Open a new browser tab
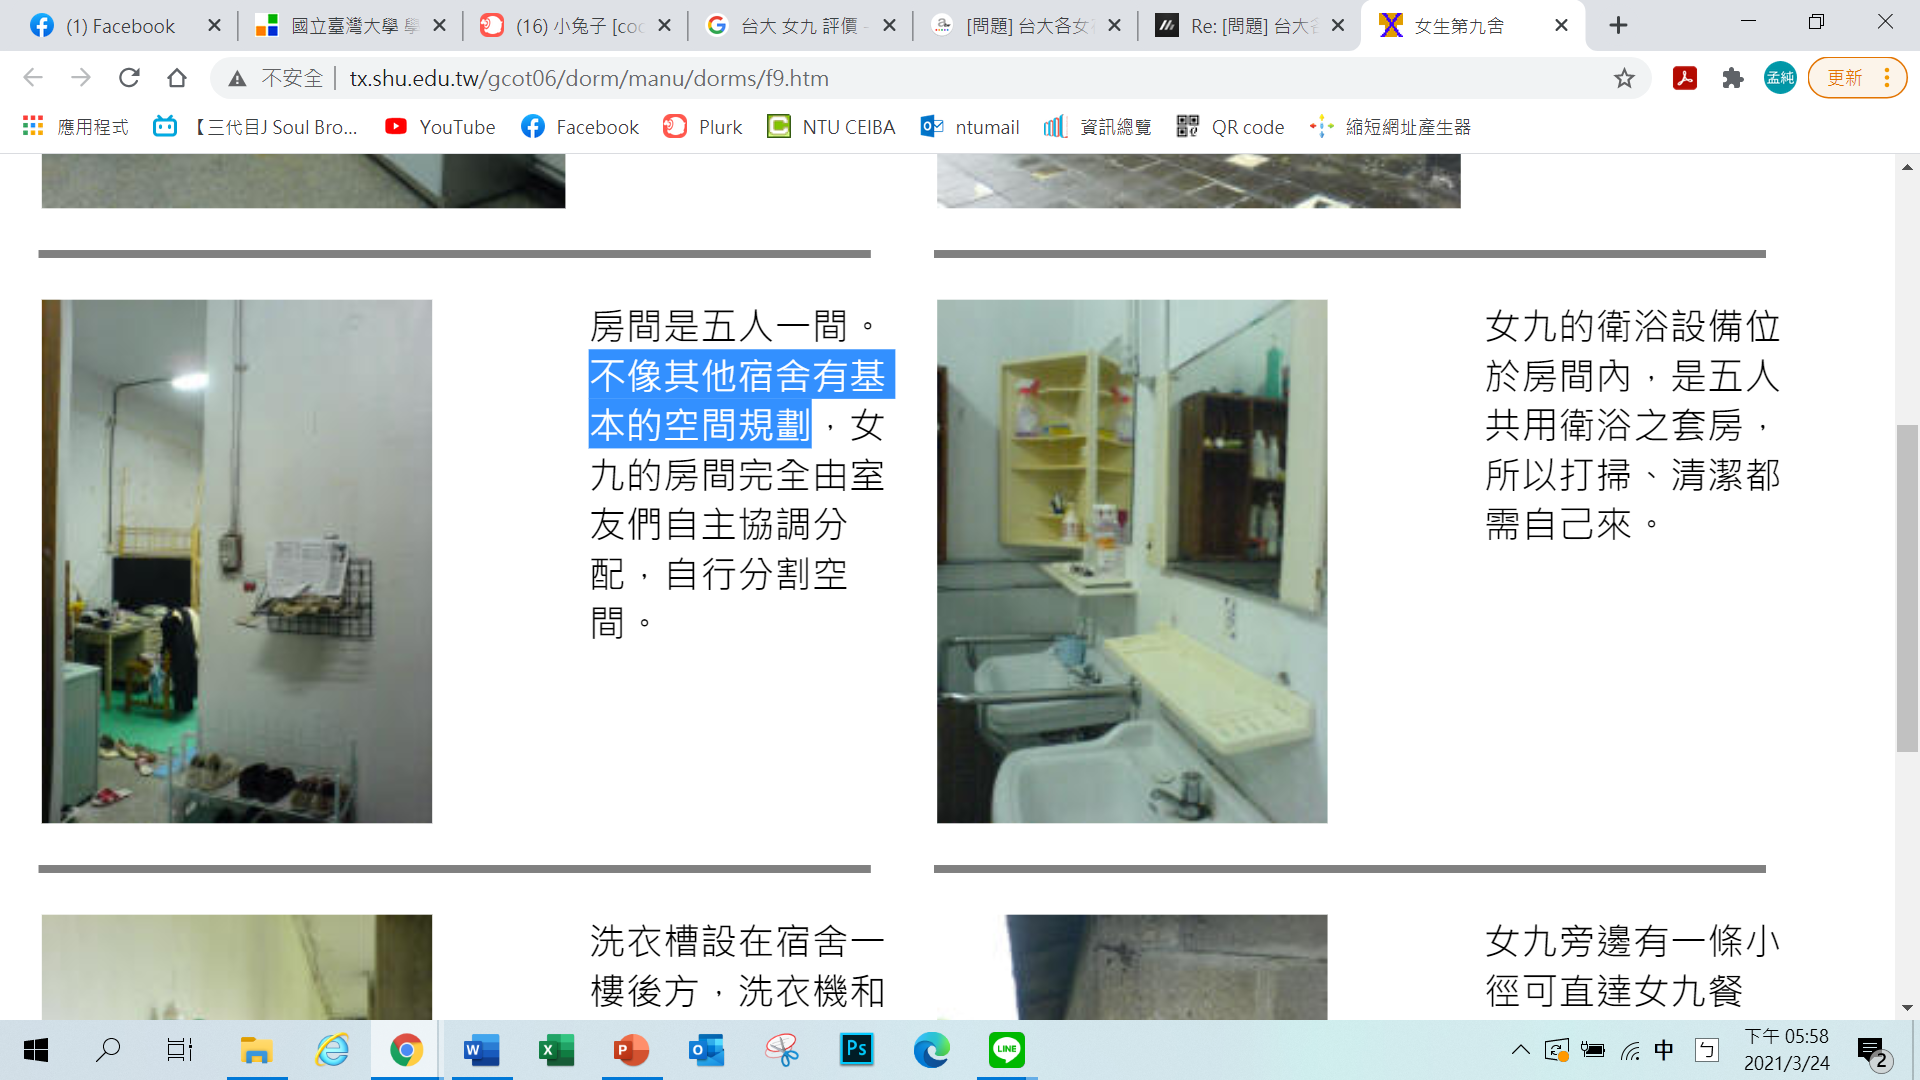This screenshot has height=1080, width=1920. 1618,26
